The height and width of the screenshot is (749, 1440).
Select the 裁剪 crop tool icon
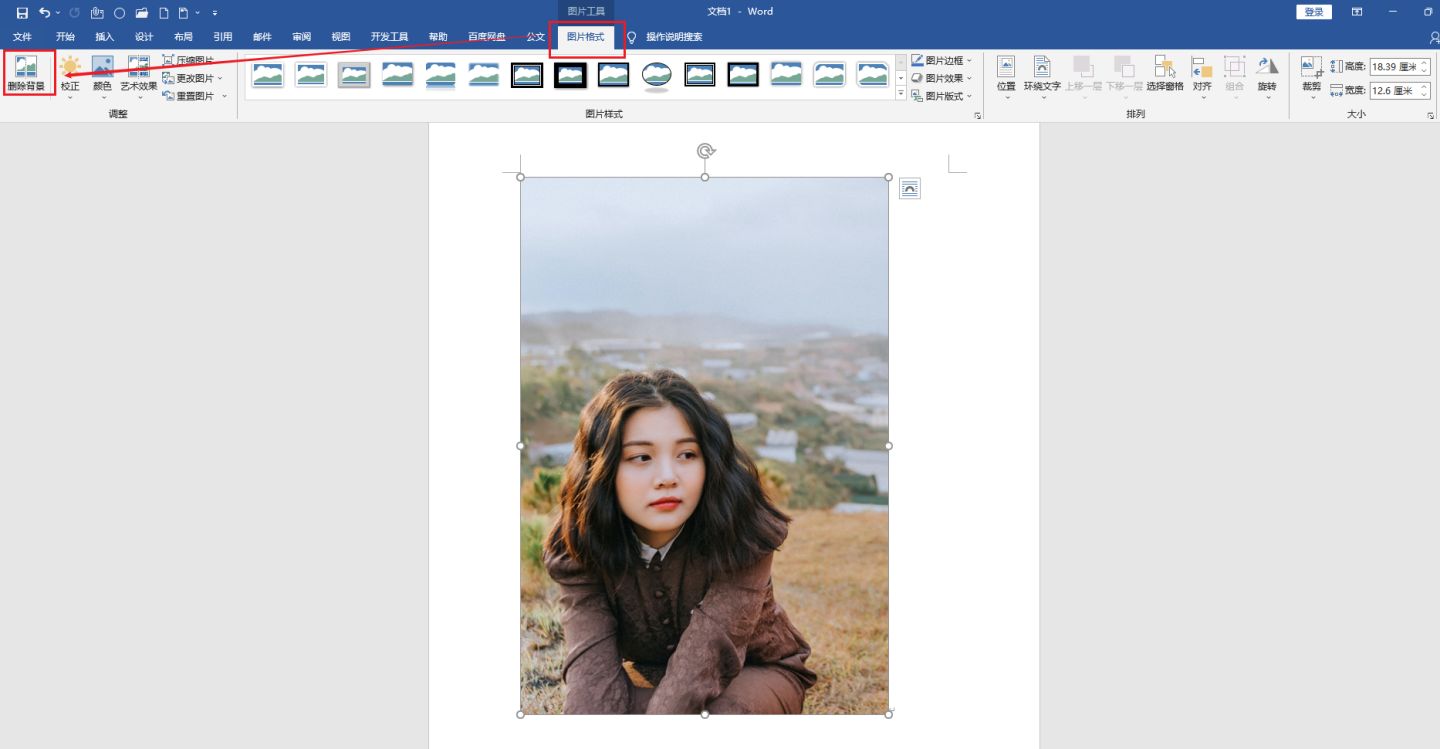tap(1311, 67)
